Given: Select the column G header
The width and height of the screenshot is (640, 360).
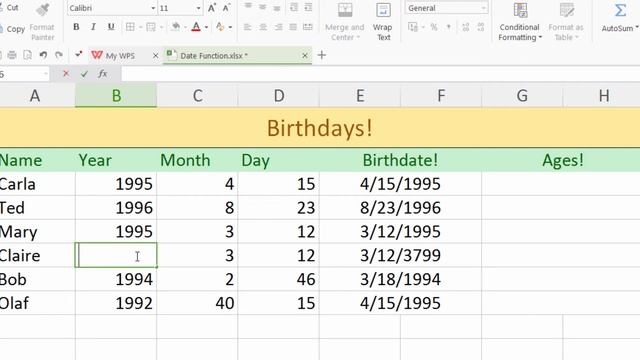Looking at the screenshot, I should pyautogui.click(x=522, y=96).
